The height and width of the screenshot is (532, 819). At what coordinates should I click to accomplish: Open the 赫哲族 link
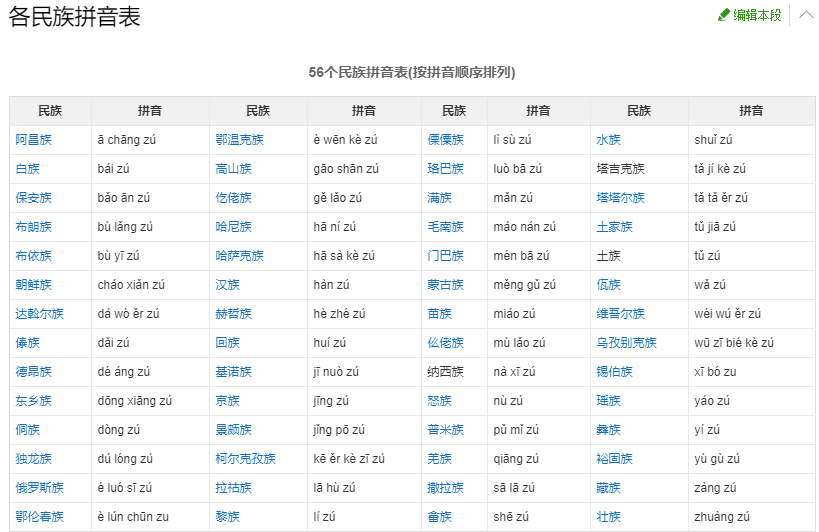(x=233, y=314)
